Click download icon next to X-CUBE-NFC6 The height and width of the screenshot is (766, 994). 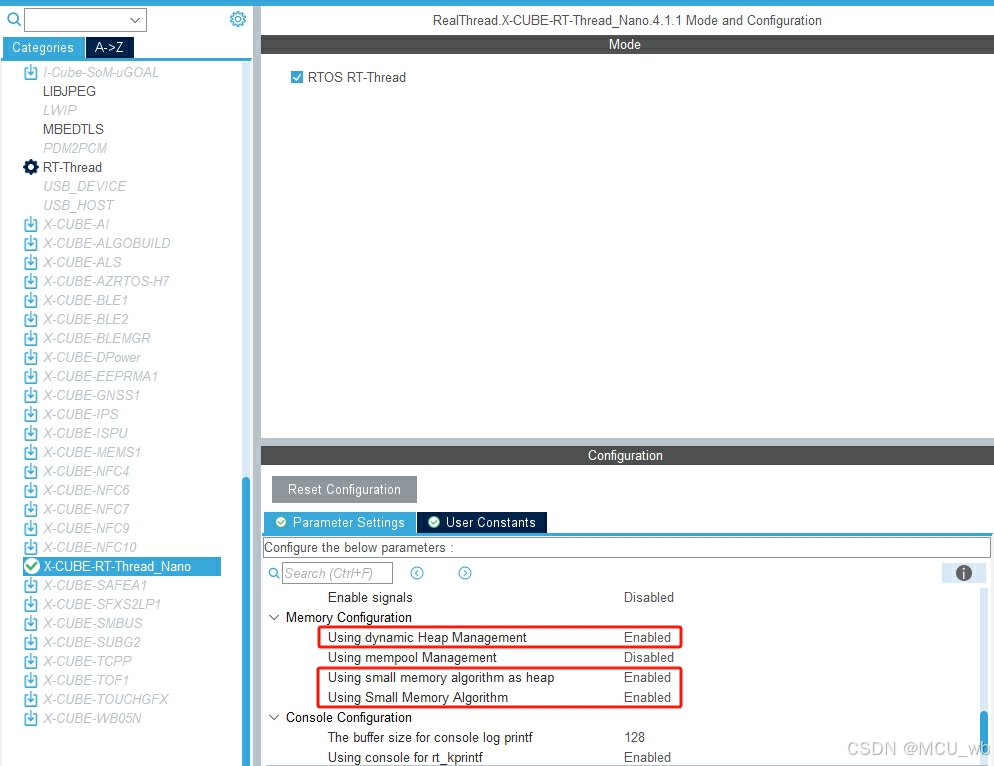click(30, 491)
